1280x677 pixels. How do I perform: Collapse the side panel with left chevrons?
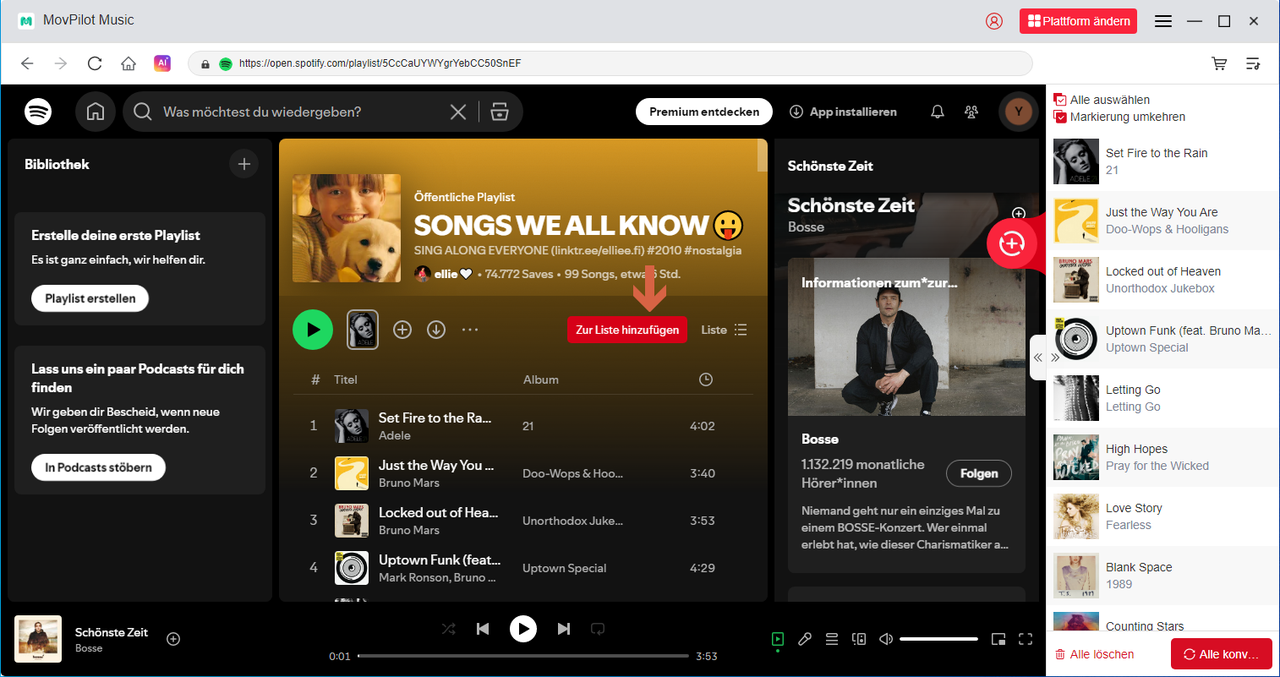pyautogui.click(x=1038, y=357)
